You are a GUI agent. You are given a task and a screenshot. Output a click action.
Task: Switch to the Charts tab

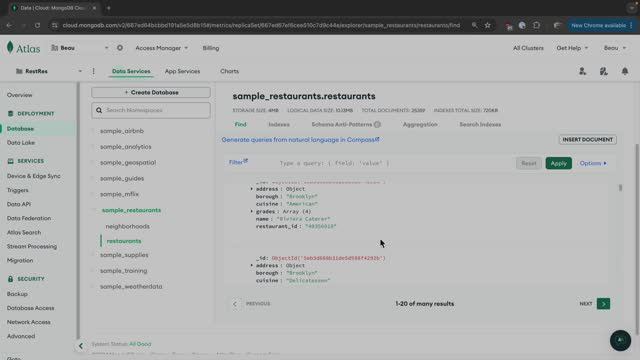[229, 71]
